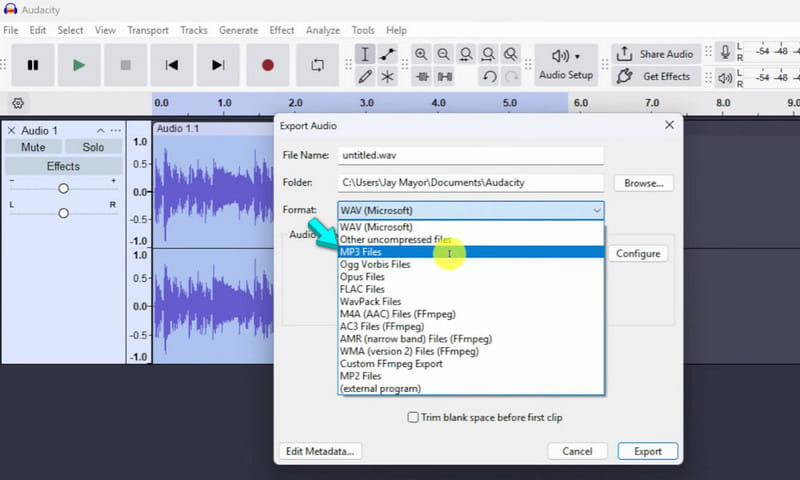Enable Trim blank space before first clip
This screenshot has width=800, height=480.
413,417
